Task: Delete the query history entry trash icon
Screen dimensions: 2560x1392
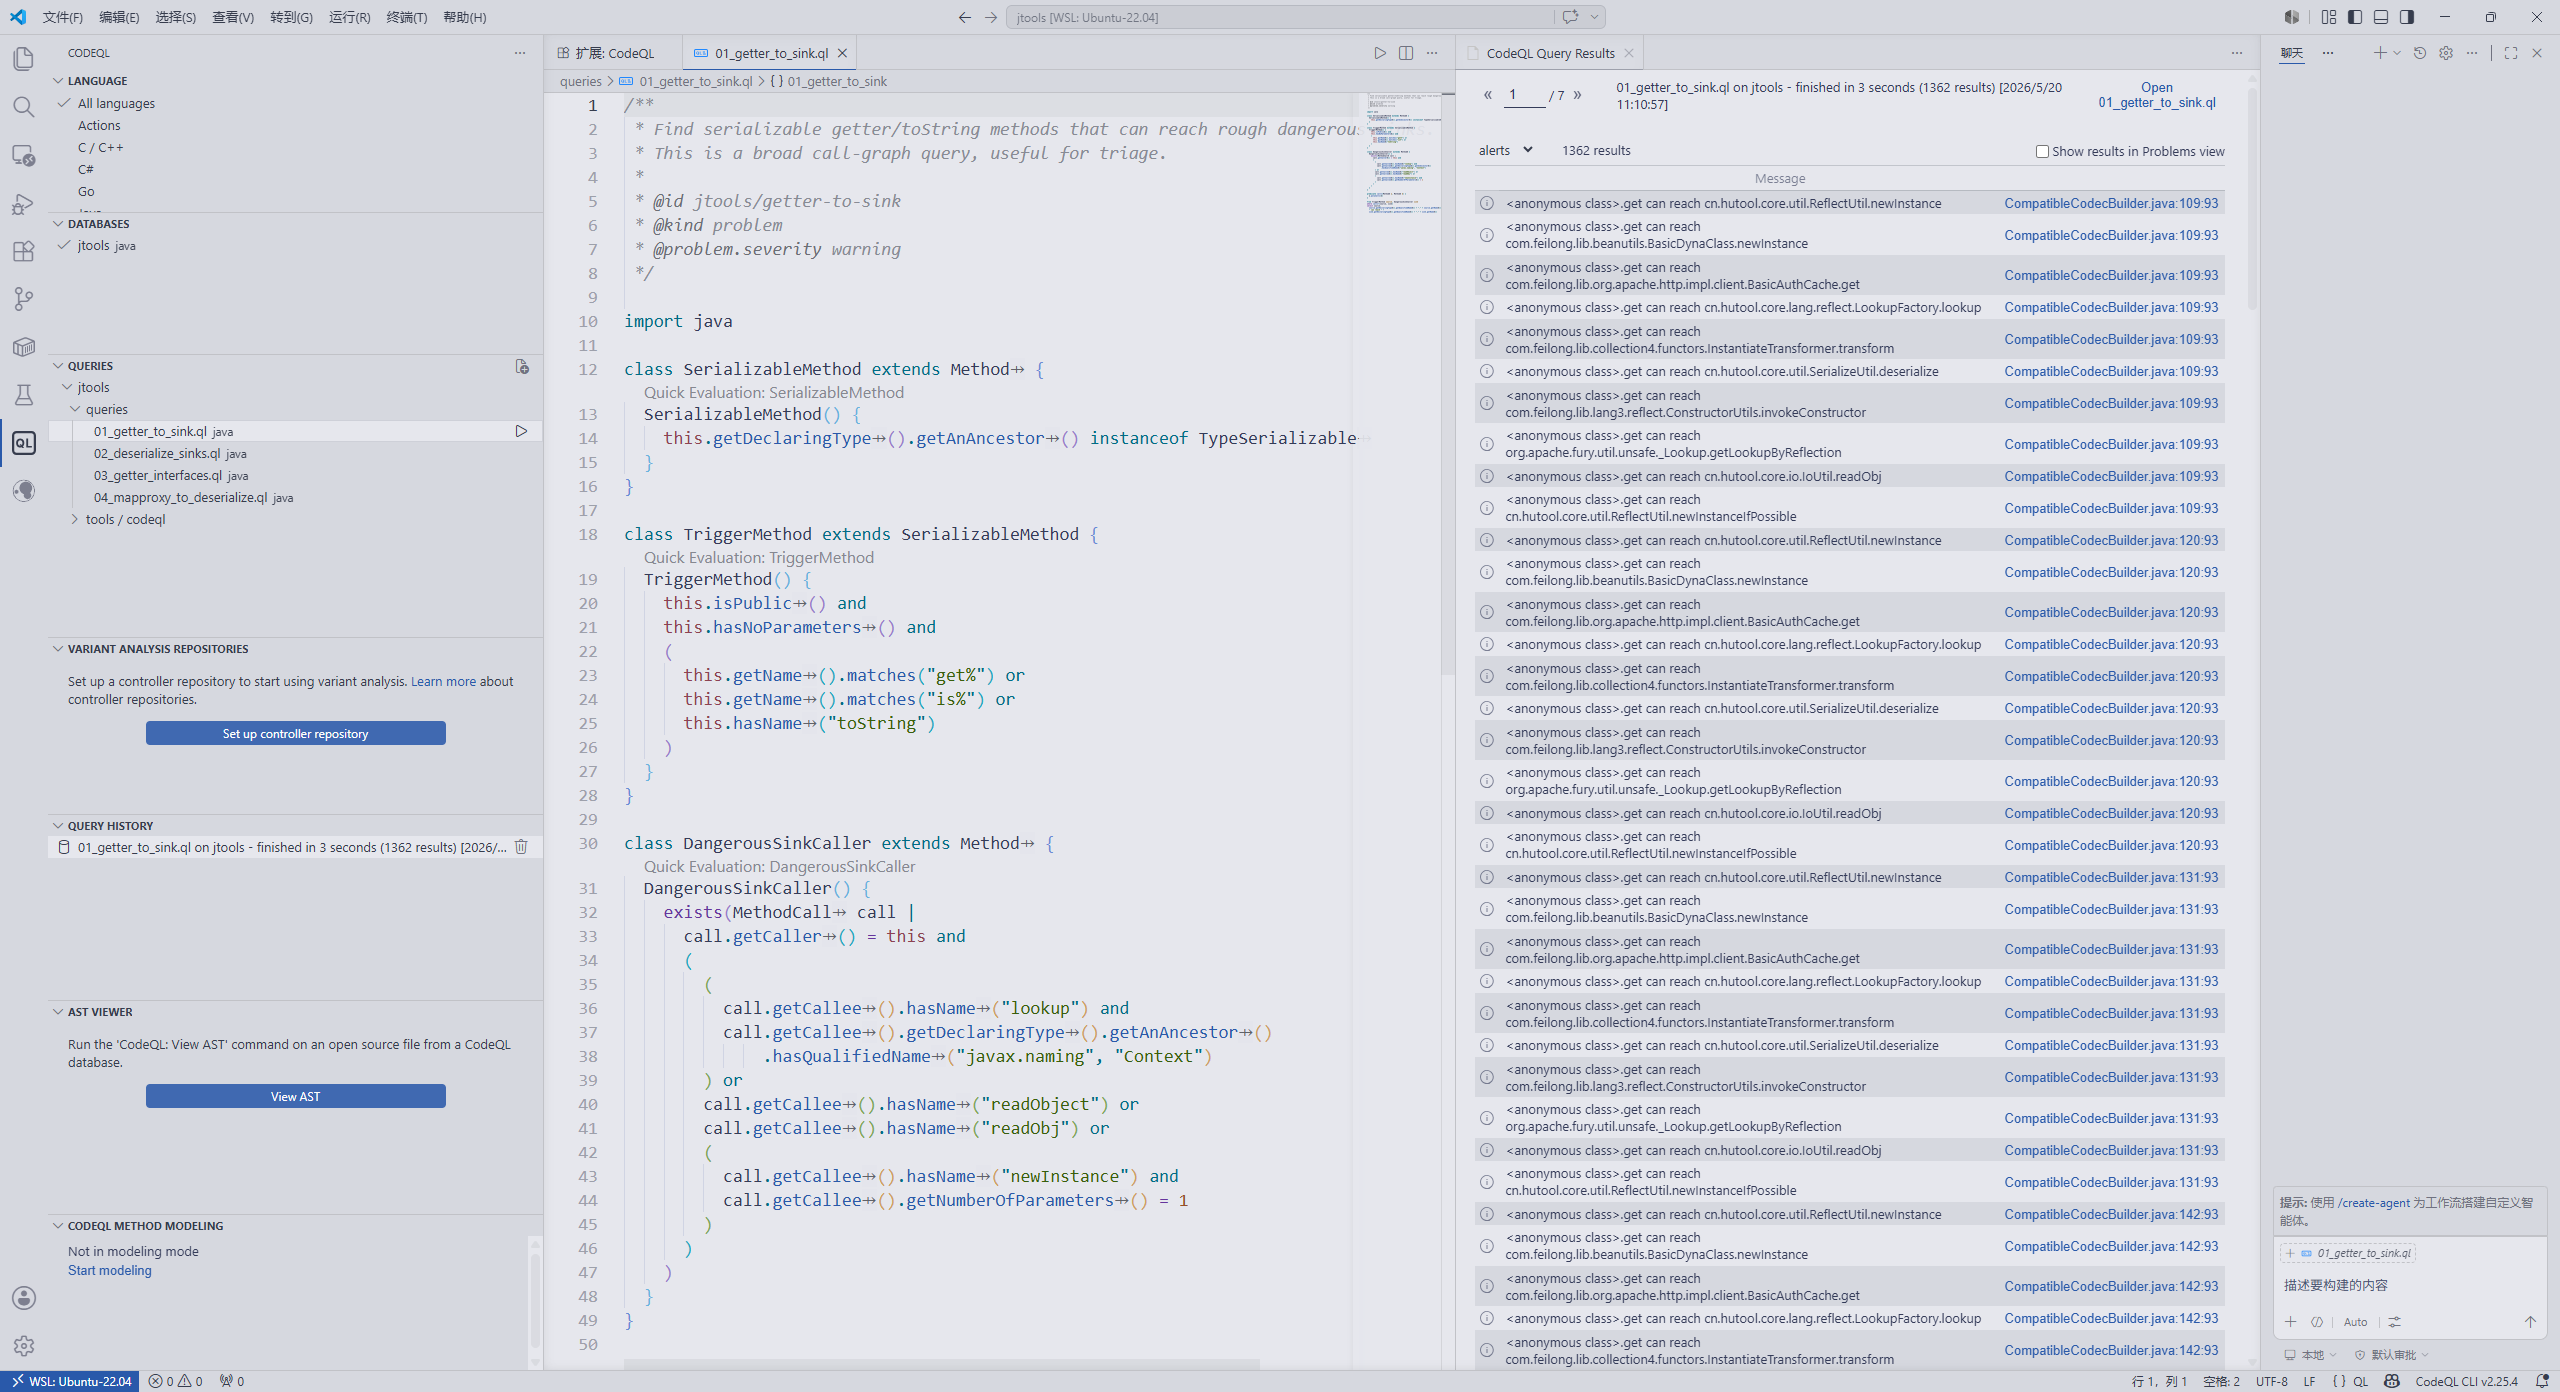Action: (521, 847)
